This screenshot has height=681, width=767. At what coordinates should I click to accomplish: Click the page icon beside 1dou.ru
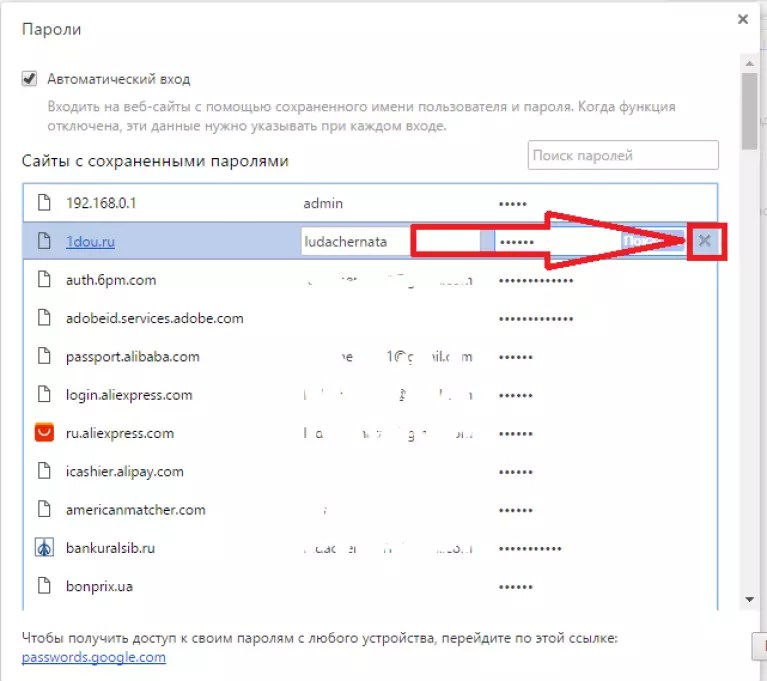coord(44,241)
